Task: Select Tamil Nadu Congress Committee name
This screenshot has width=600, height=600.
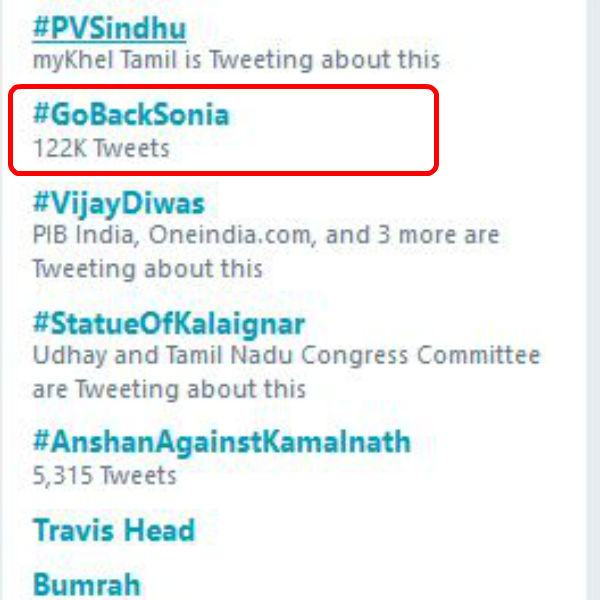Action: click(x=345, y=355)
